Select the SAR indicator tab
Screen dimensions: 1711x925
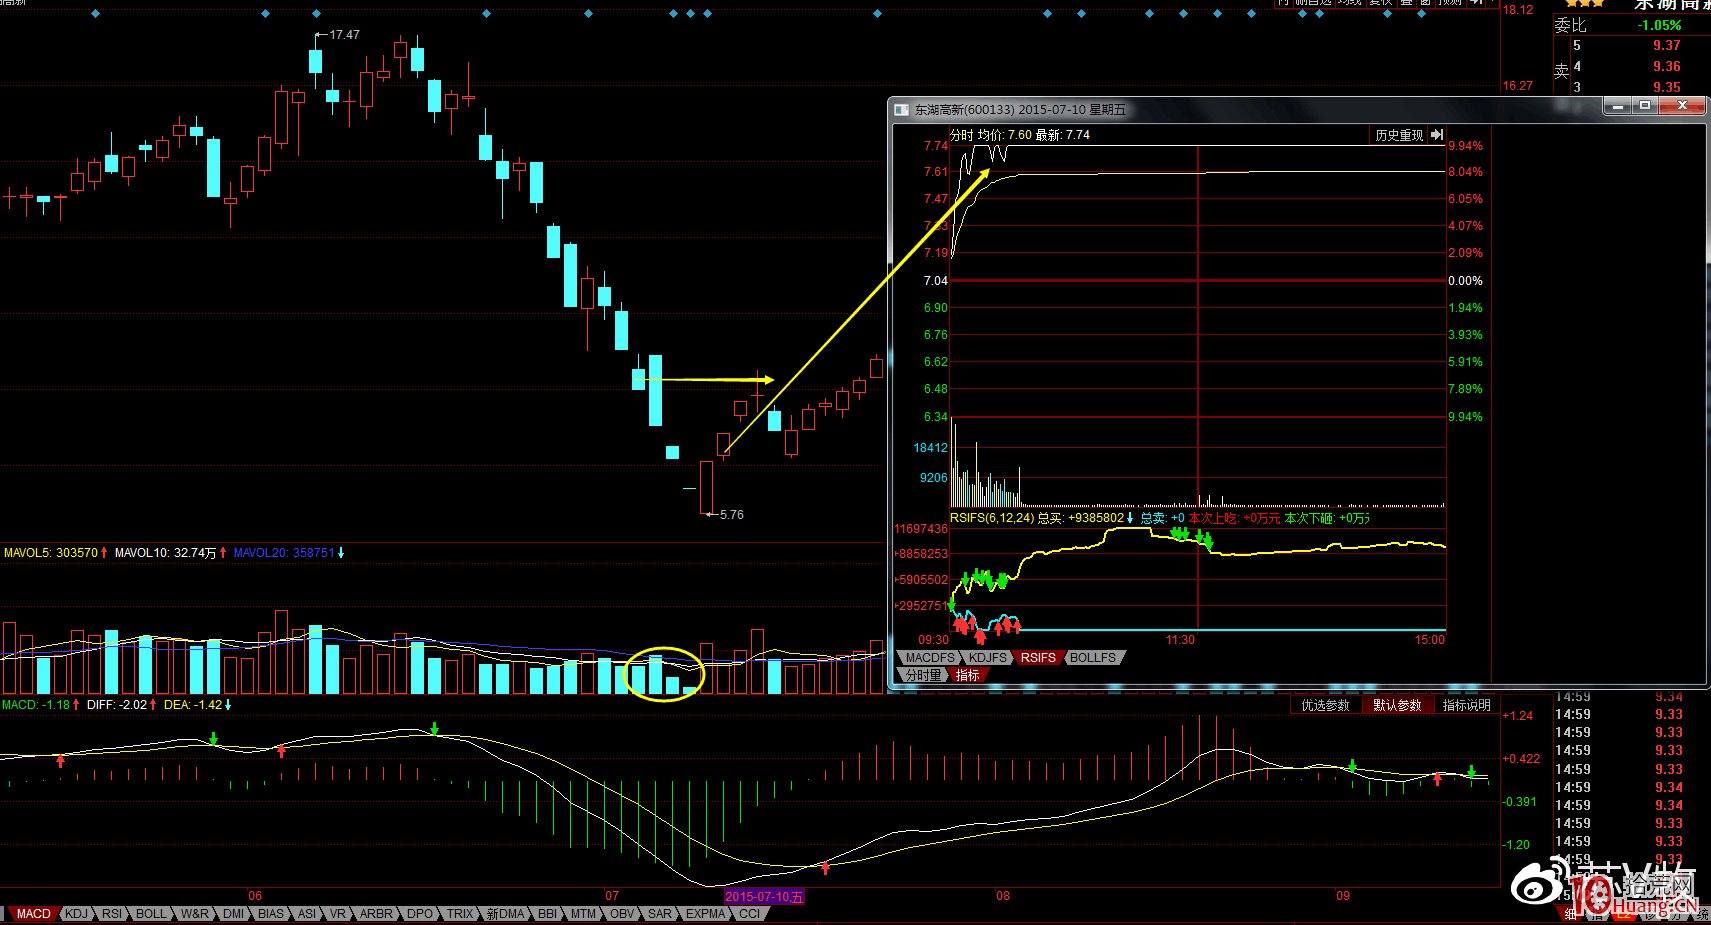pos(660,914)
